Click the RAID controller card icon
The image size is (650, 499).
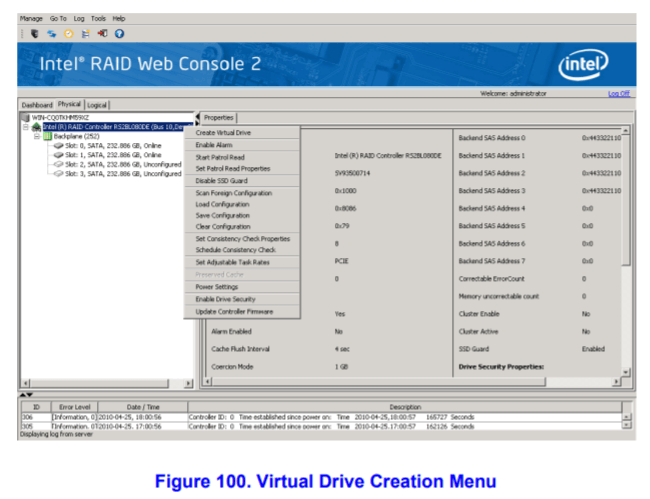pos(36,127)
